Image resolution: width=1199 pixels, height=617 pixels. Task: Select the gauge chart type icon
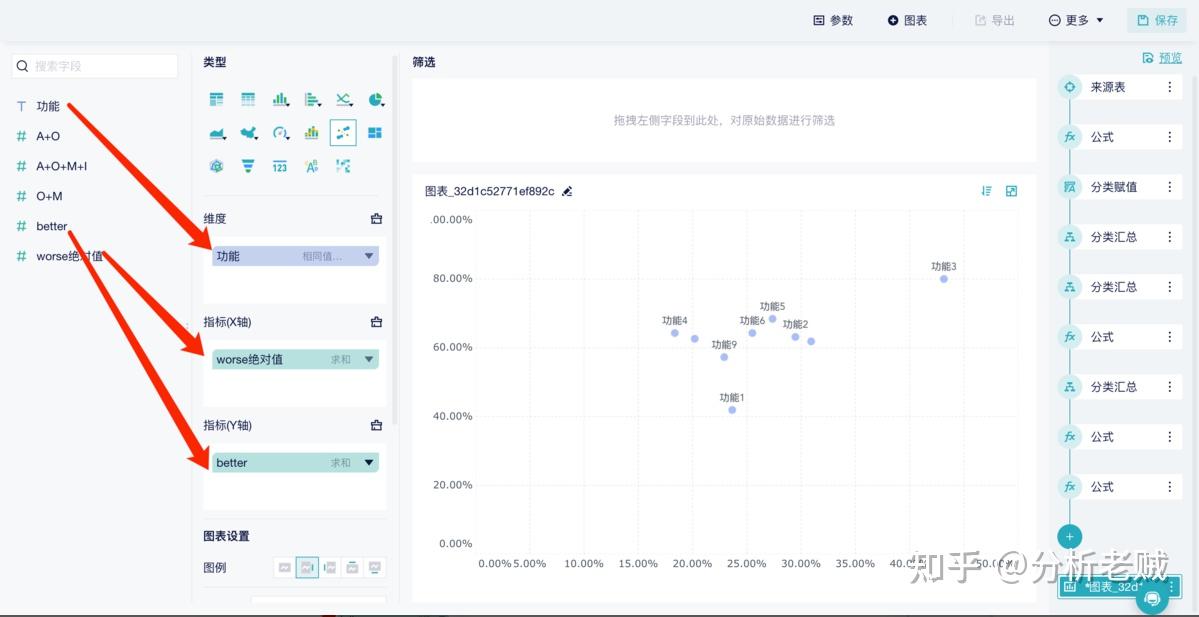pyautogui.click(x=280, y=132)
